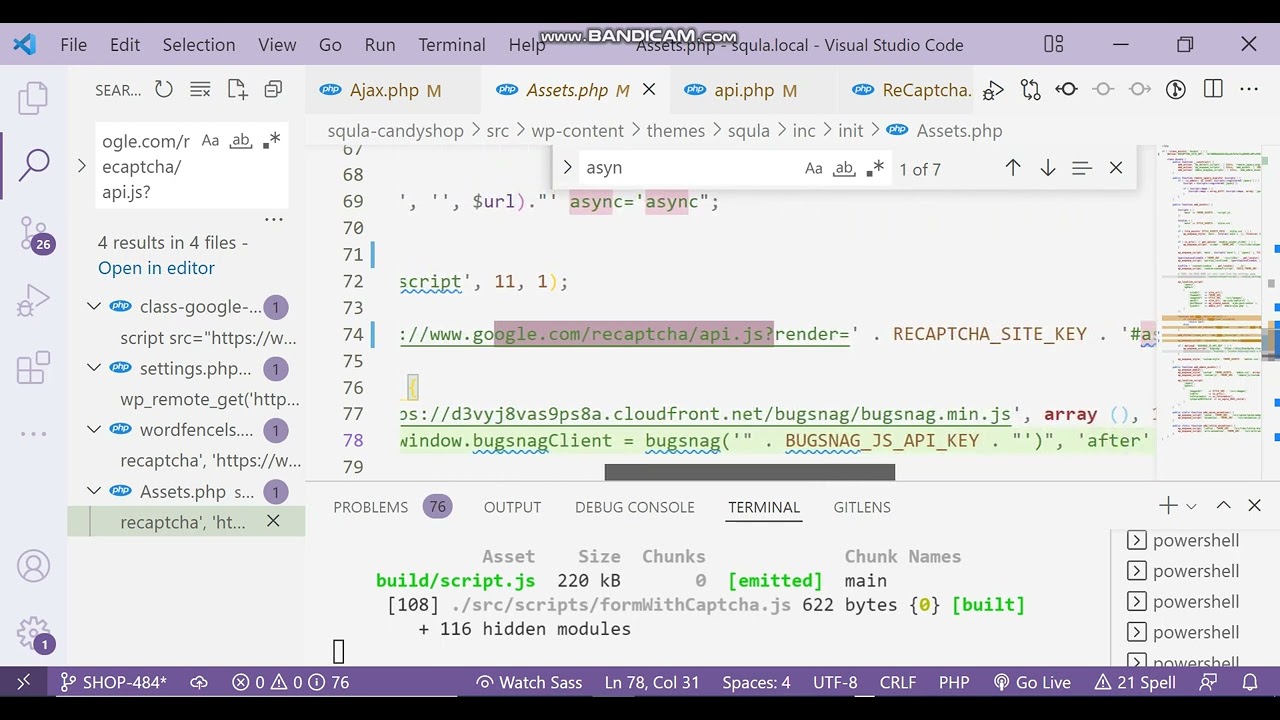Refresh search results
Viewport: 1280px width, 720px height.
point(164,90)
